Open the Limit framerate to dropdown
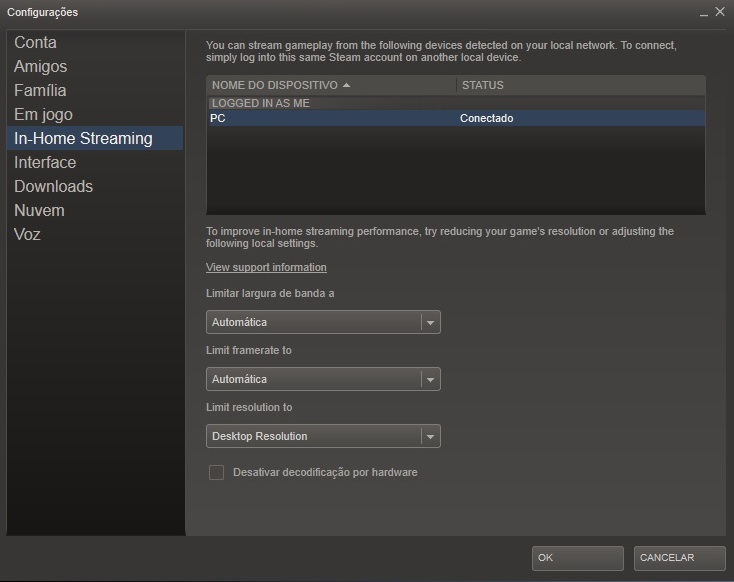The height and width of the screenshot is (582, 734). [323, 379]
